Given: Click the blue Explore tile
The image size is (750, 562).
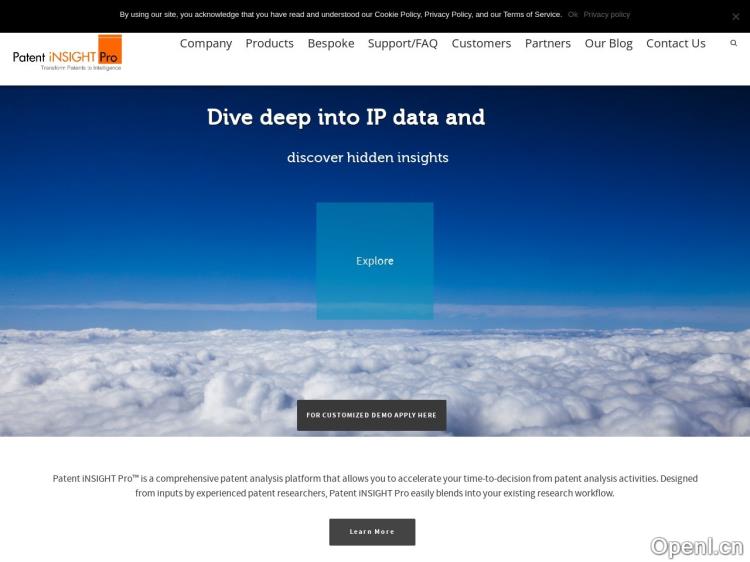Looking at the screenshot, I should [x=375, y=261].
